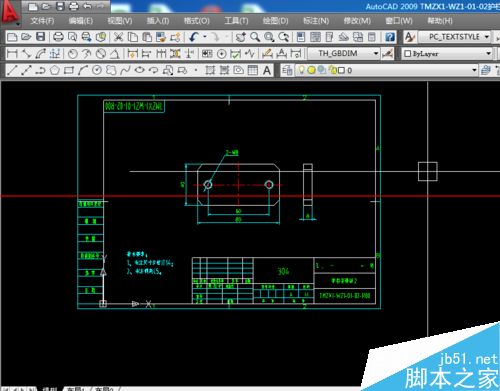Click the Text Style icon beside PC_TEXTSTYLE
Screen dimensions: 500x391
click(x=409, y=37)
